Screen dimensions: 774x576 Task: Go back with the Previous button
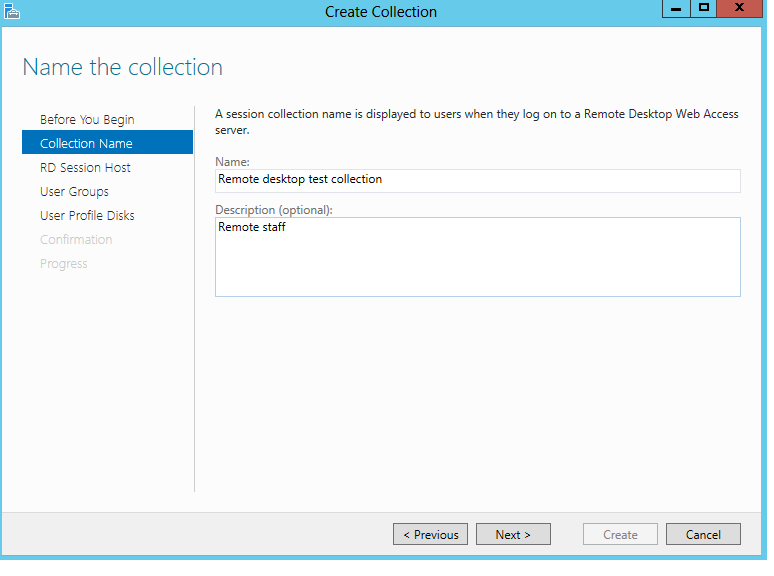coord(430,534)
